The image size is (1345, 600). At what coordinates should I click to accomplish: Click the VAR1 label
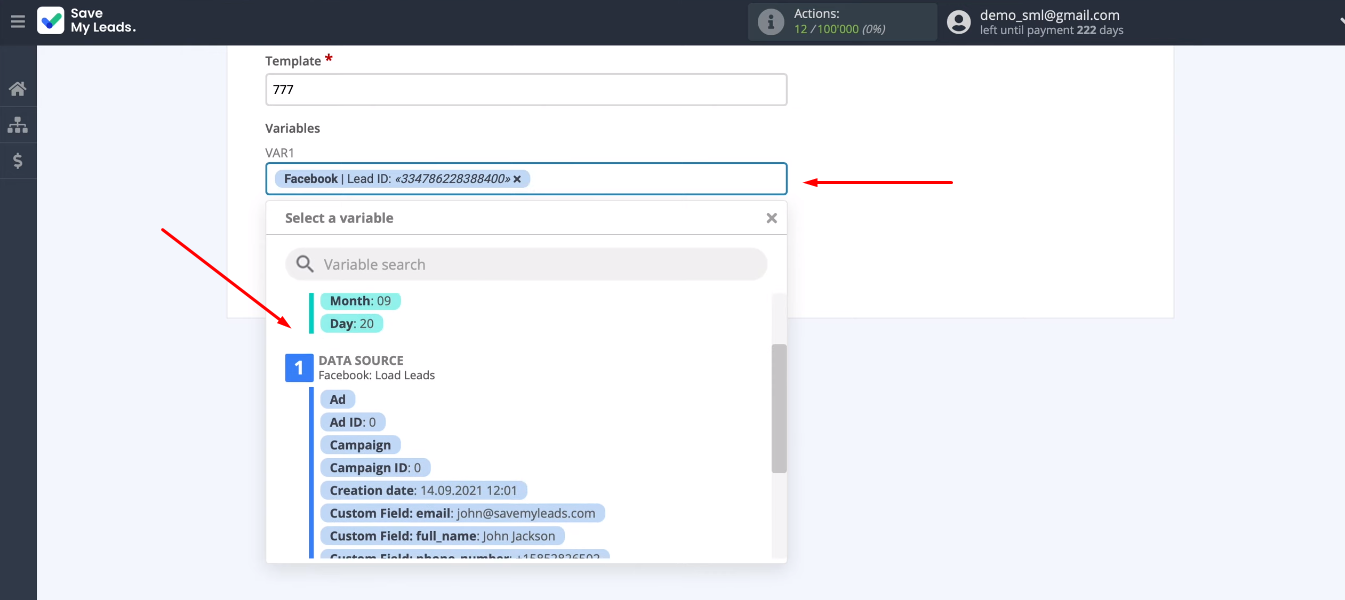280,152
